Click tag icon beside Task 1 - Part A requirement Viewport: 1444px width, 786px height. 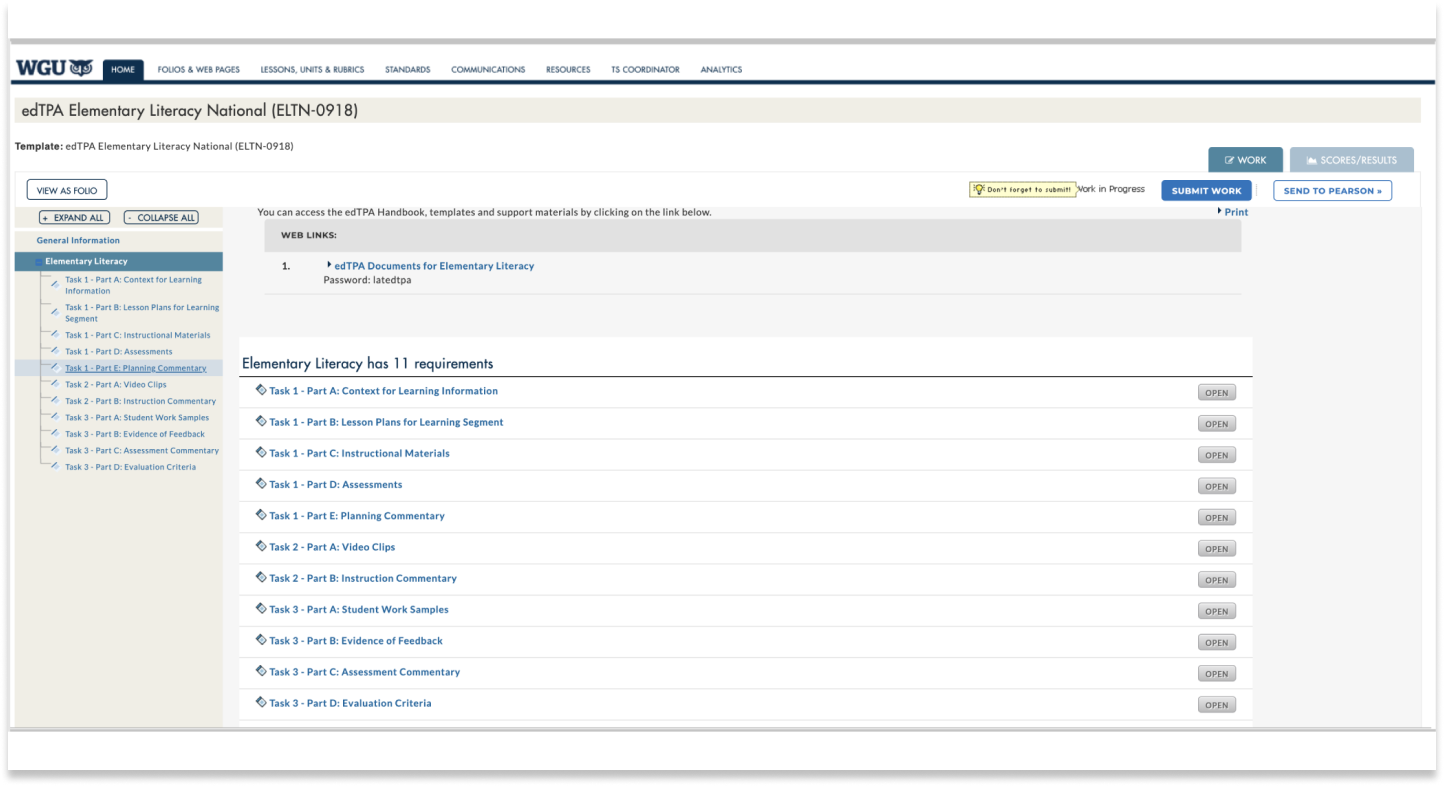click(261, 390)
